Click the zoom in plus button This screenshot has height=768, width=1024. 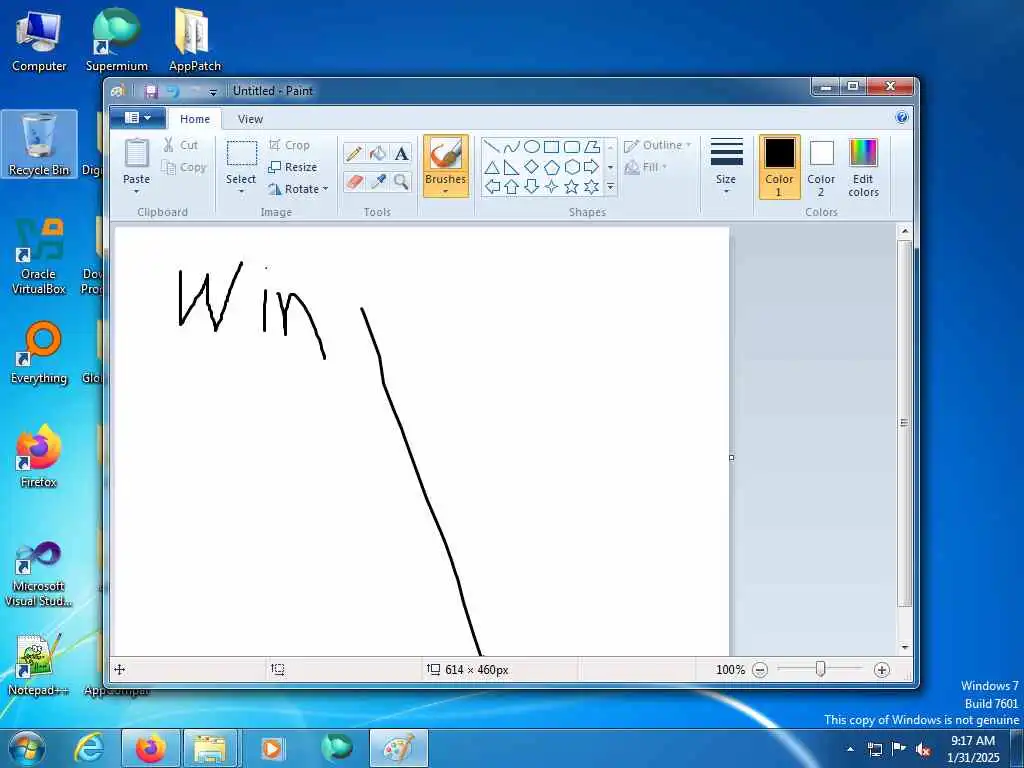[882, 670]
